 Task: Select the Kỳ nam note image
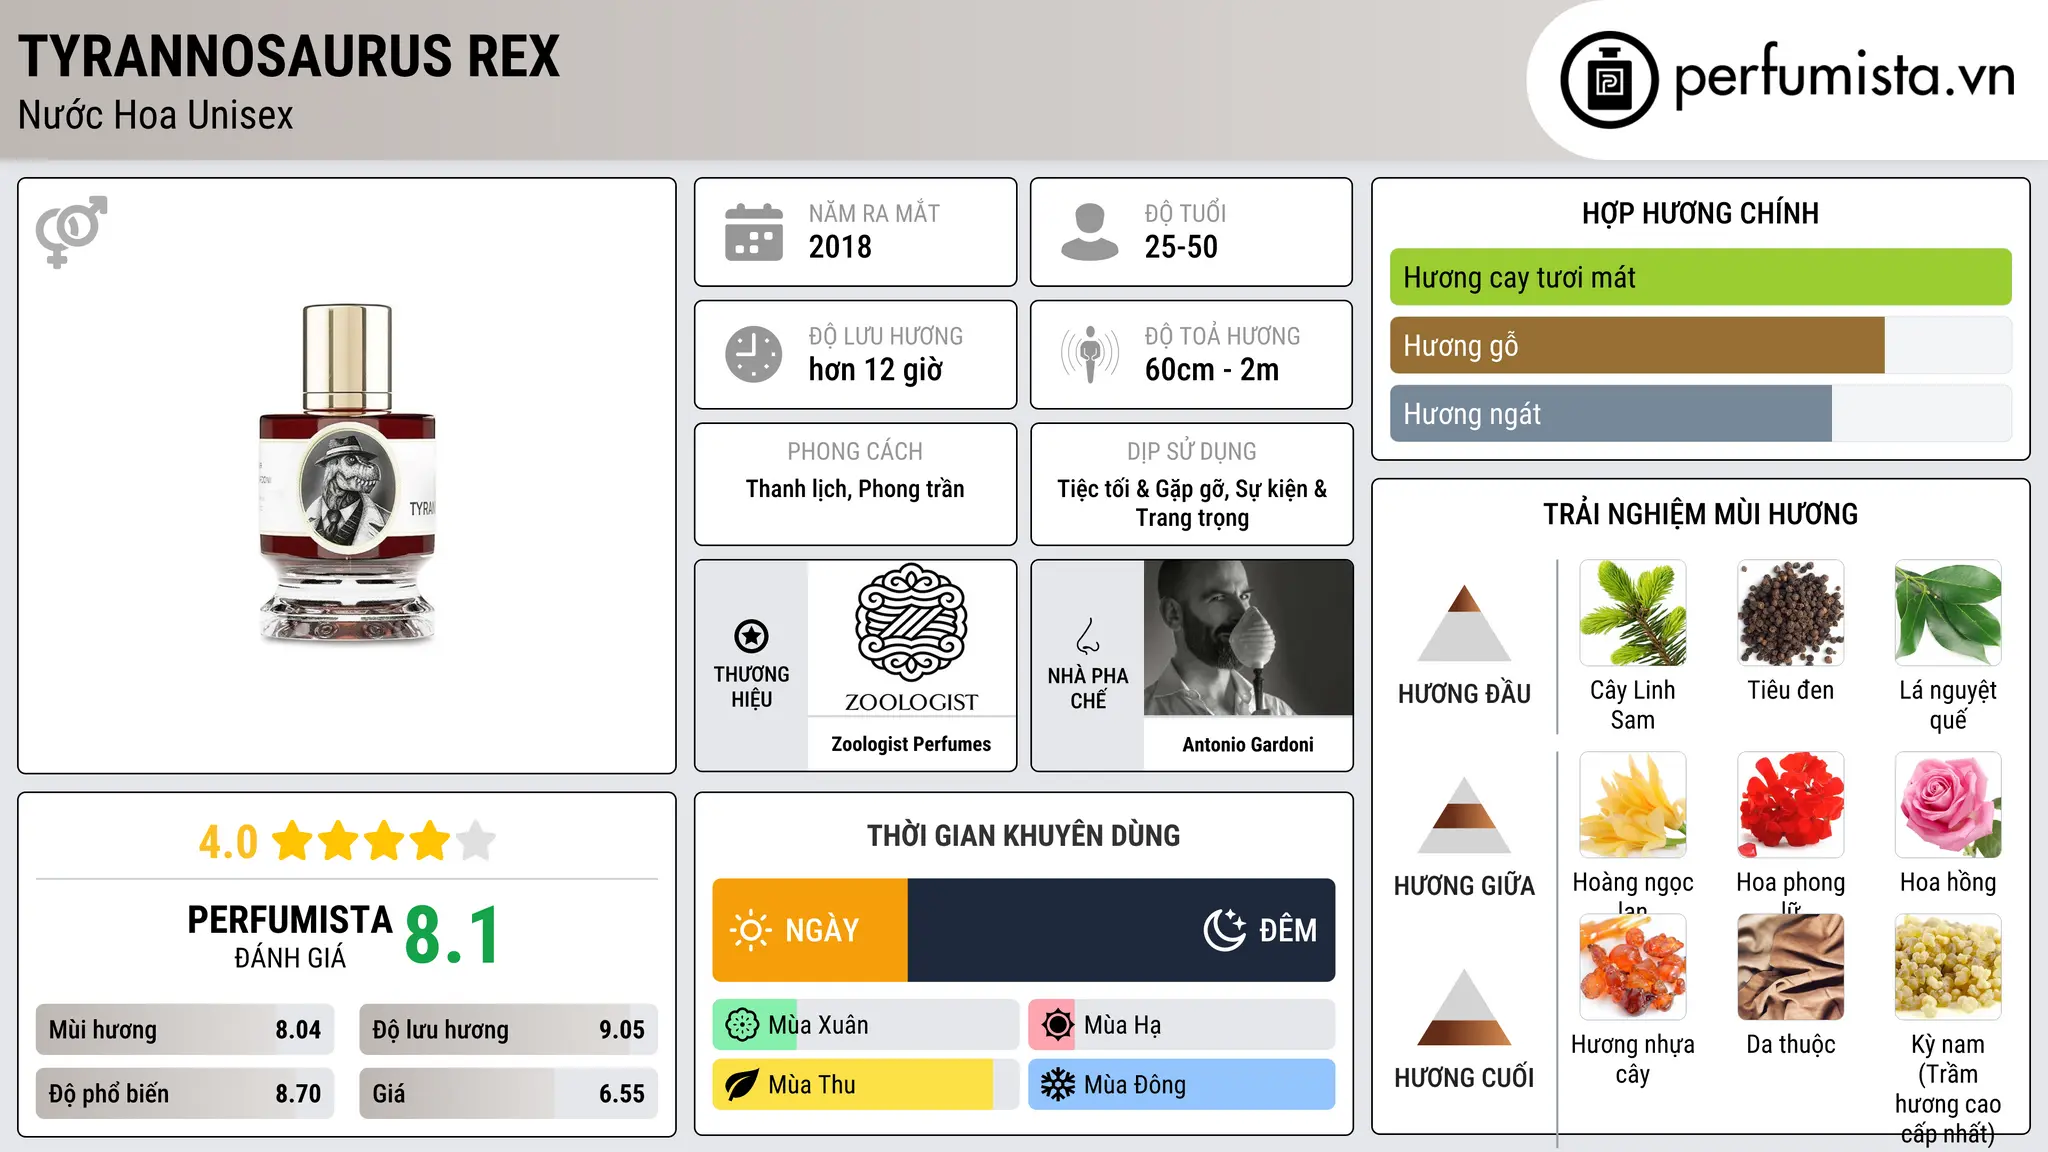pos(1948,967)
